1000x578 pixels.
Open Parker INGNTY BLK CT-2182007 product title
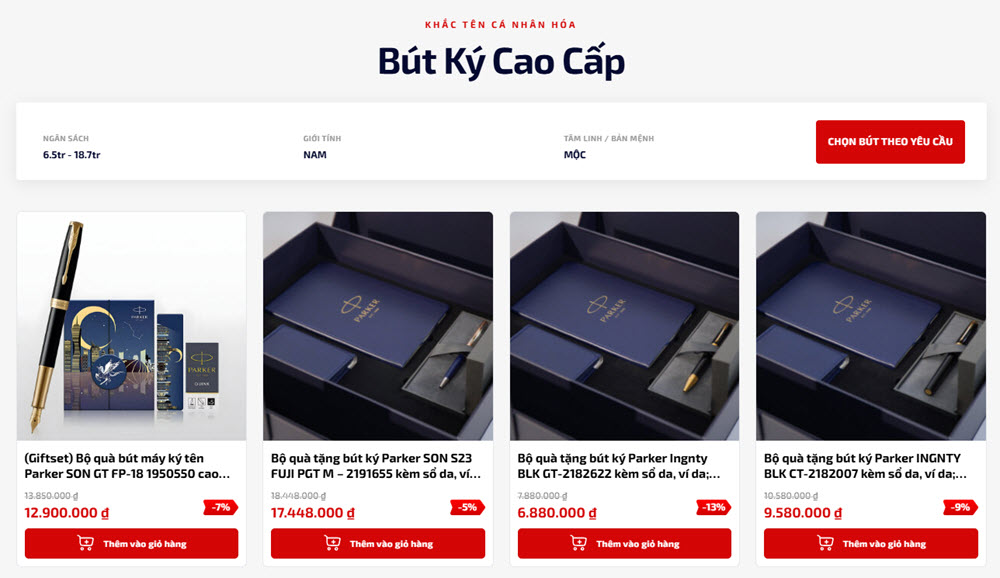(x=865, y=466)
